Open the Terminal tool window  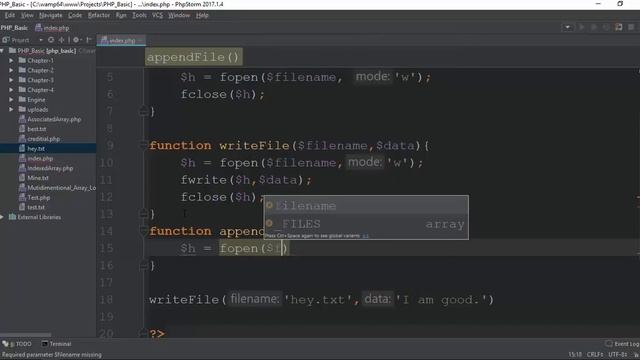[x=56, y=344]
